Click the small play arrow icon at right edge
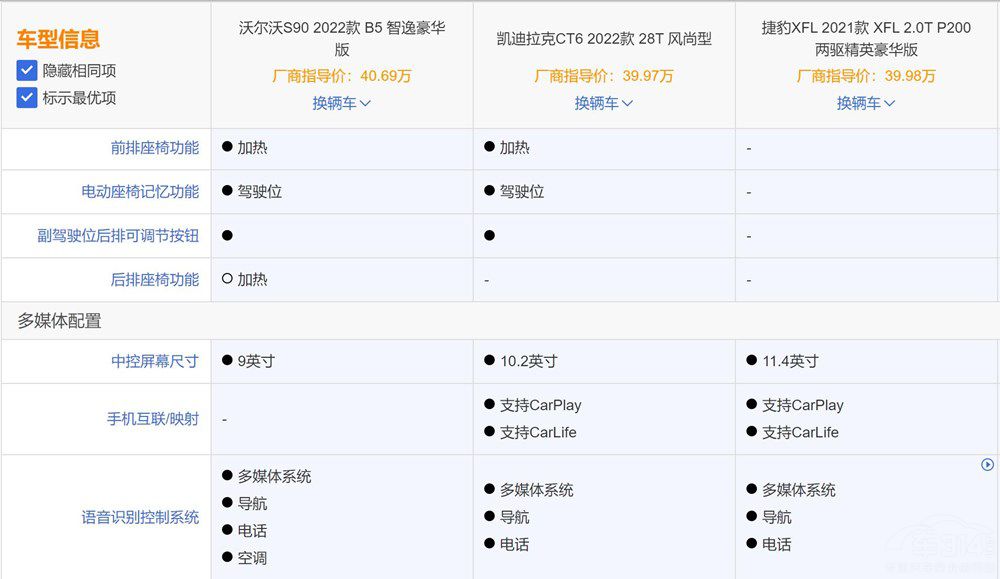 click(x=987, y=464)
